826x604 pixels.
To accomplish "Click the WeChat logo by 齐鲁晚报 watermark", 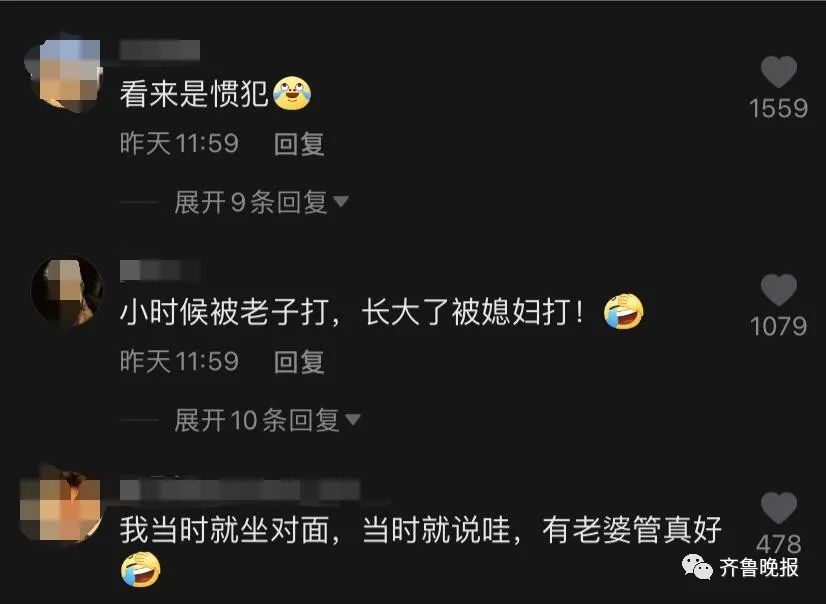I will 697,567.
